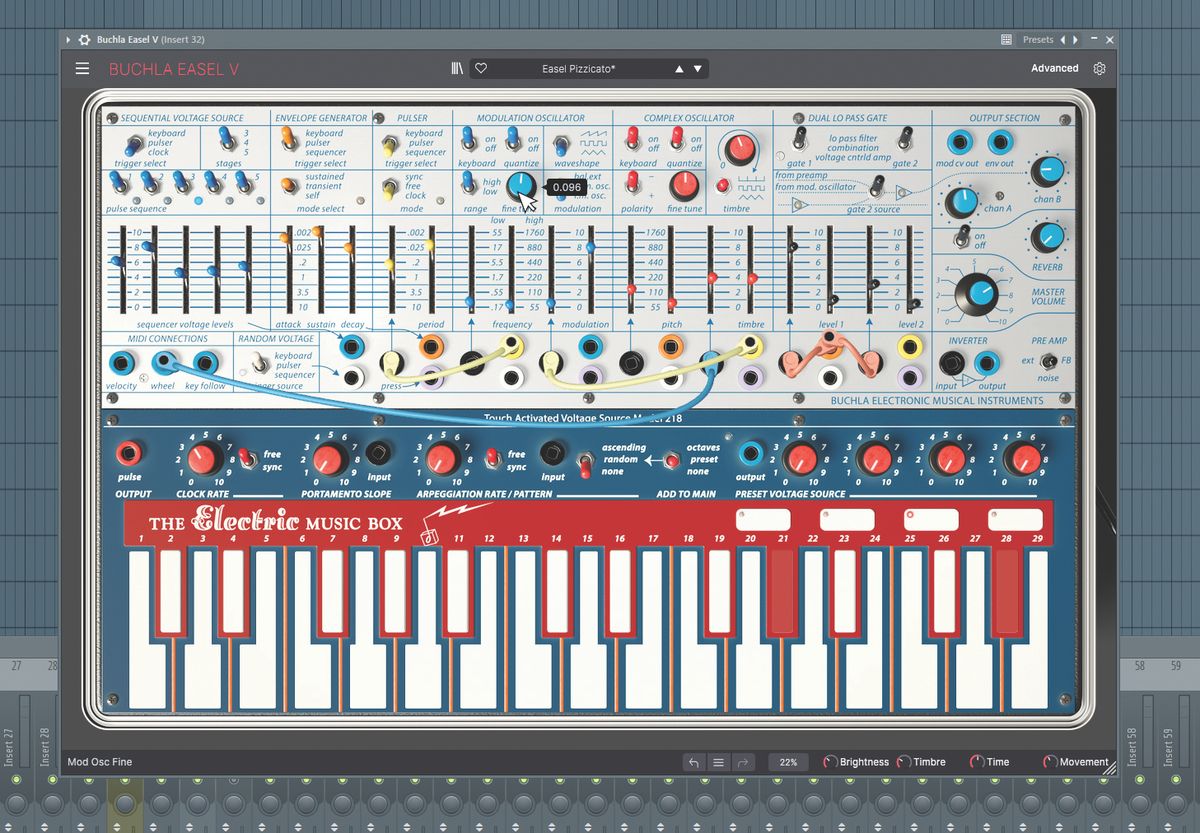
Task: Open the Arturia hamburger main menu
Action: point(82,68)
